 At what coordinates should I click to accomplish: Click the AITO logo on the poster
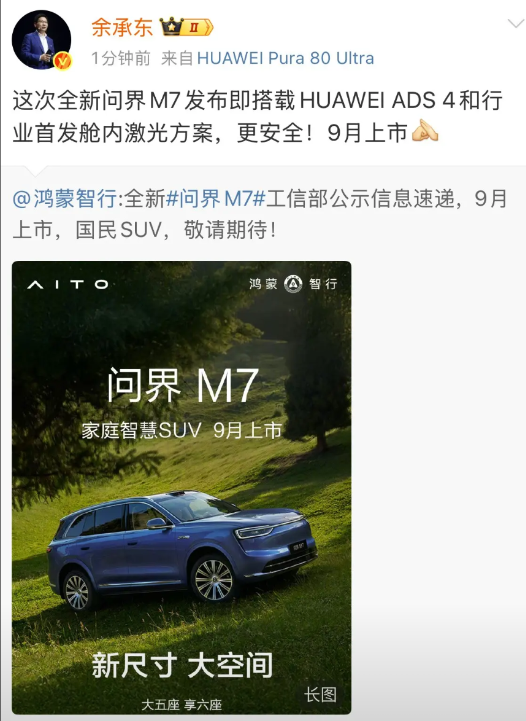(68, 285)
